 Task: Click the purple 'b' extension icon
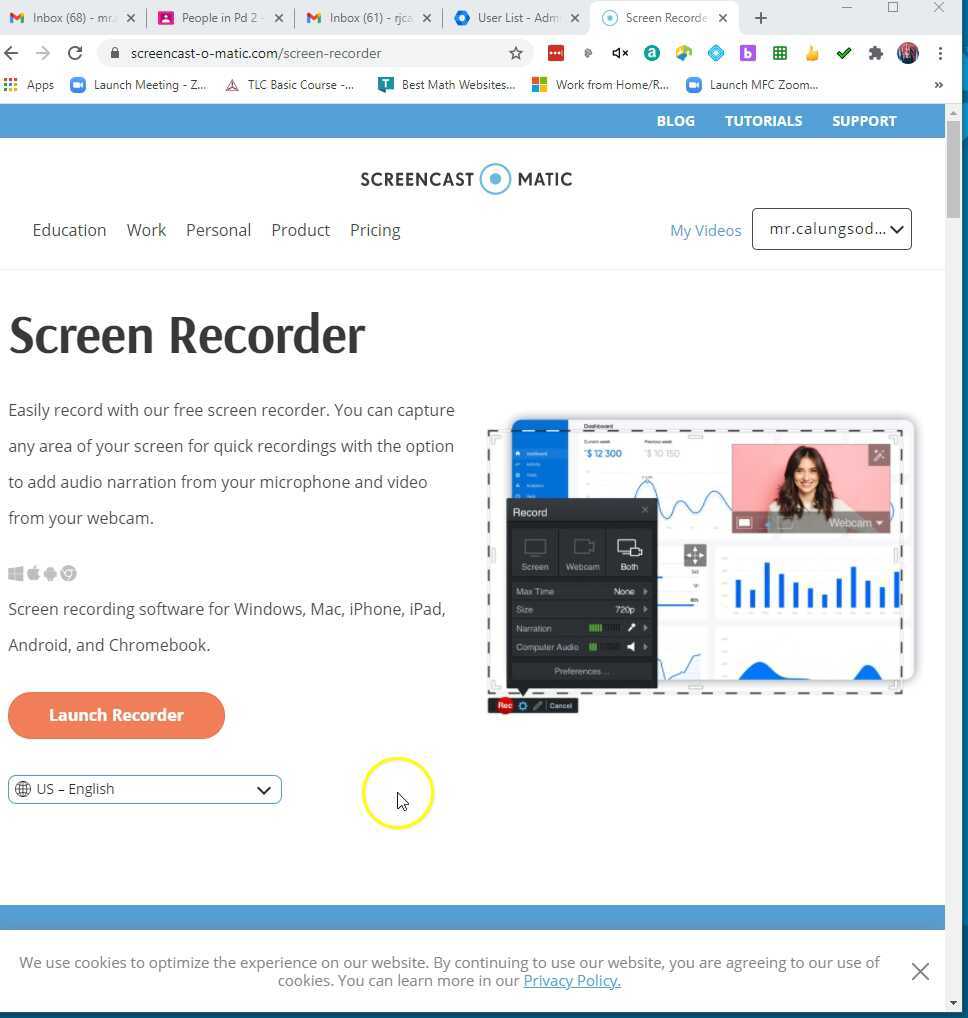coord(748,53)
